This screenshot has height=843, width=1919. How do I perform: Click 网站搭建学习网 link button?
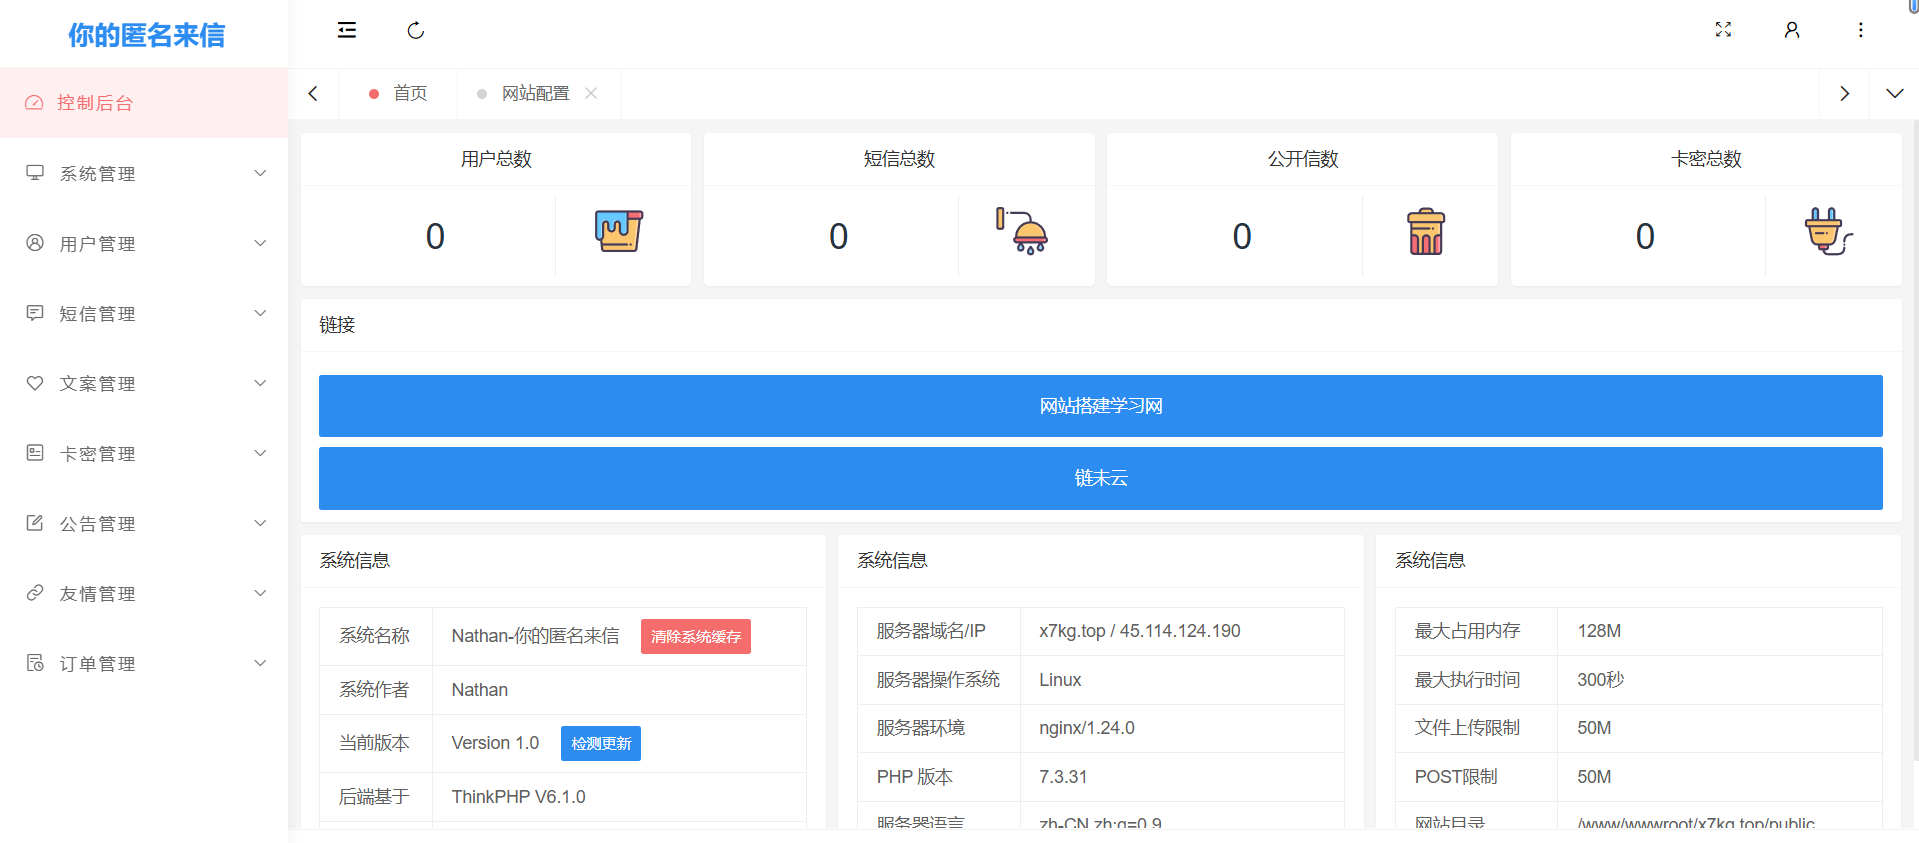[1100, 406]
